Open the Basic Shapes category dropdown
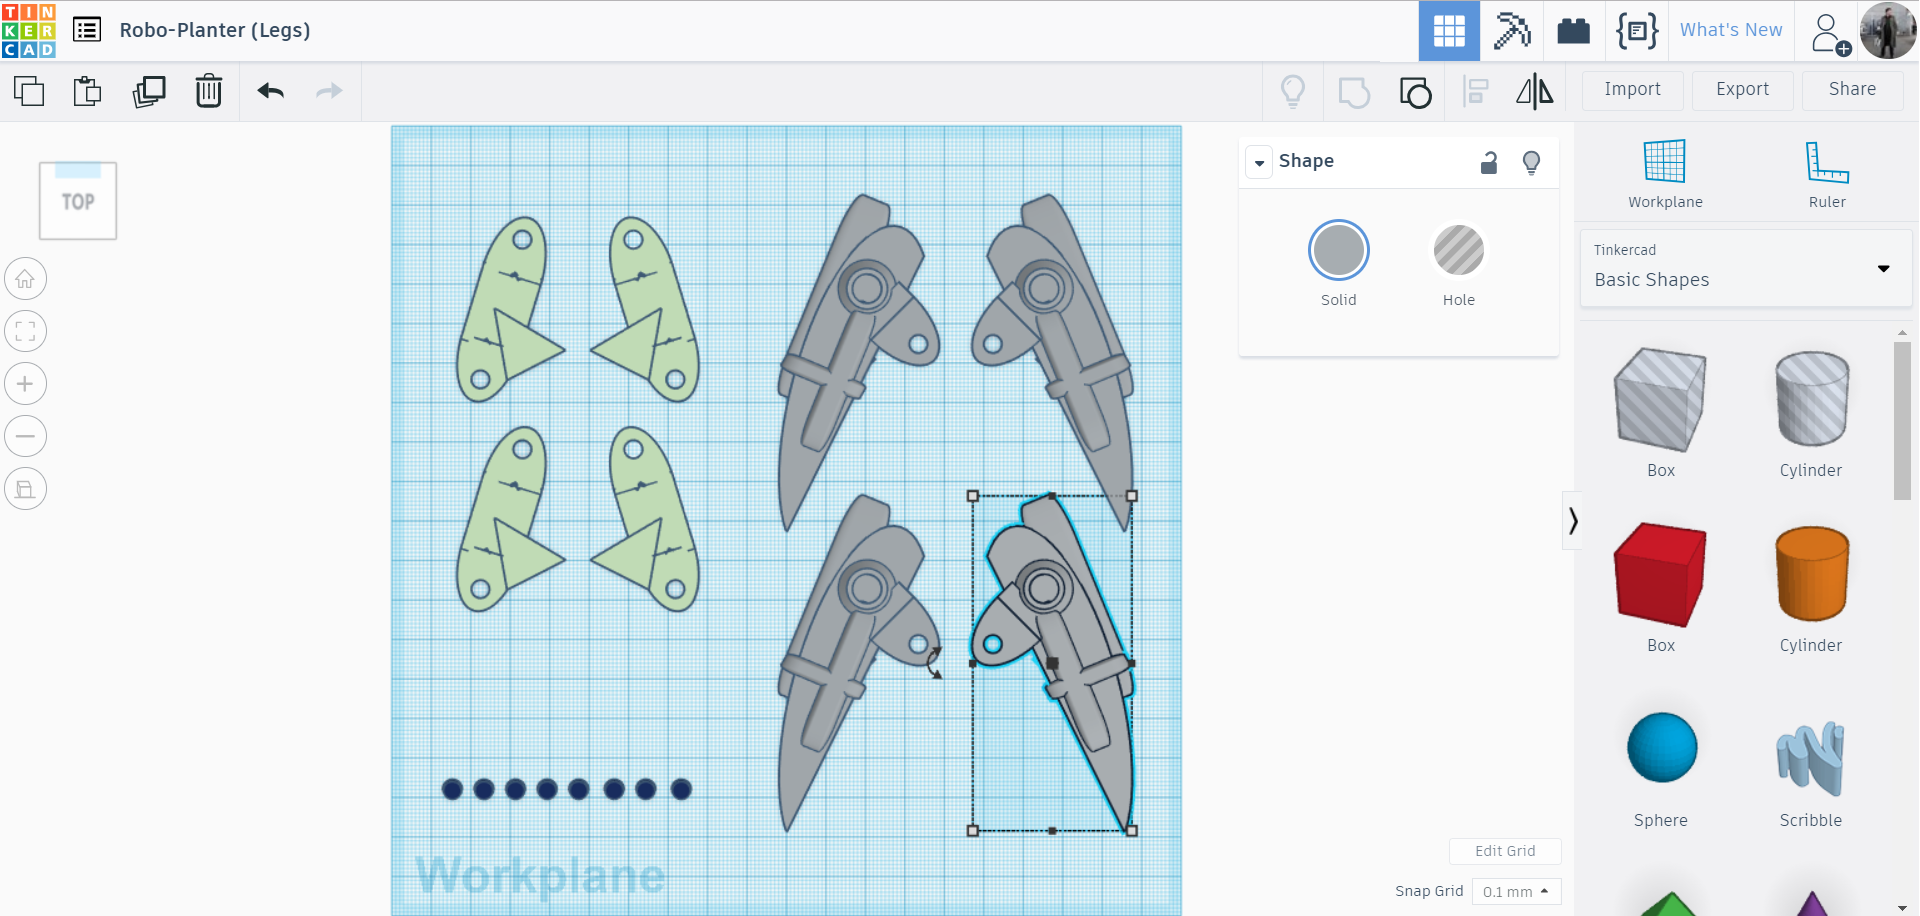The width and height of the screenshot is (1920, 916). pyautogui.click(x=1746, y=268)
